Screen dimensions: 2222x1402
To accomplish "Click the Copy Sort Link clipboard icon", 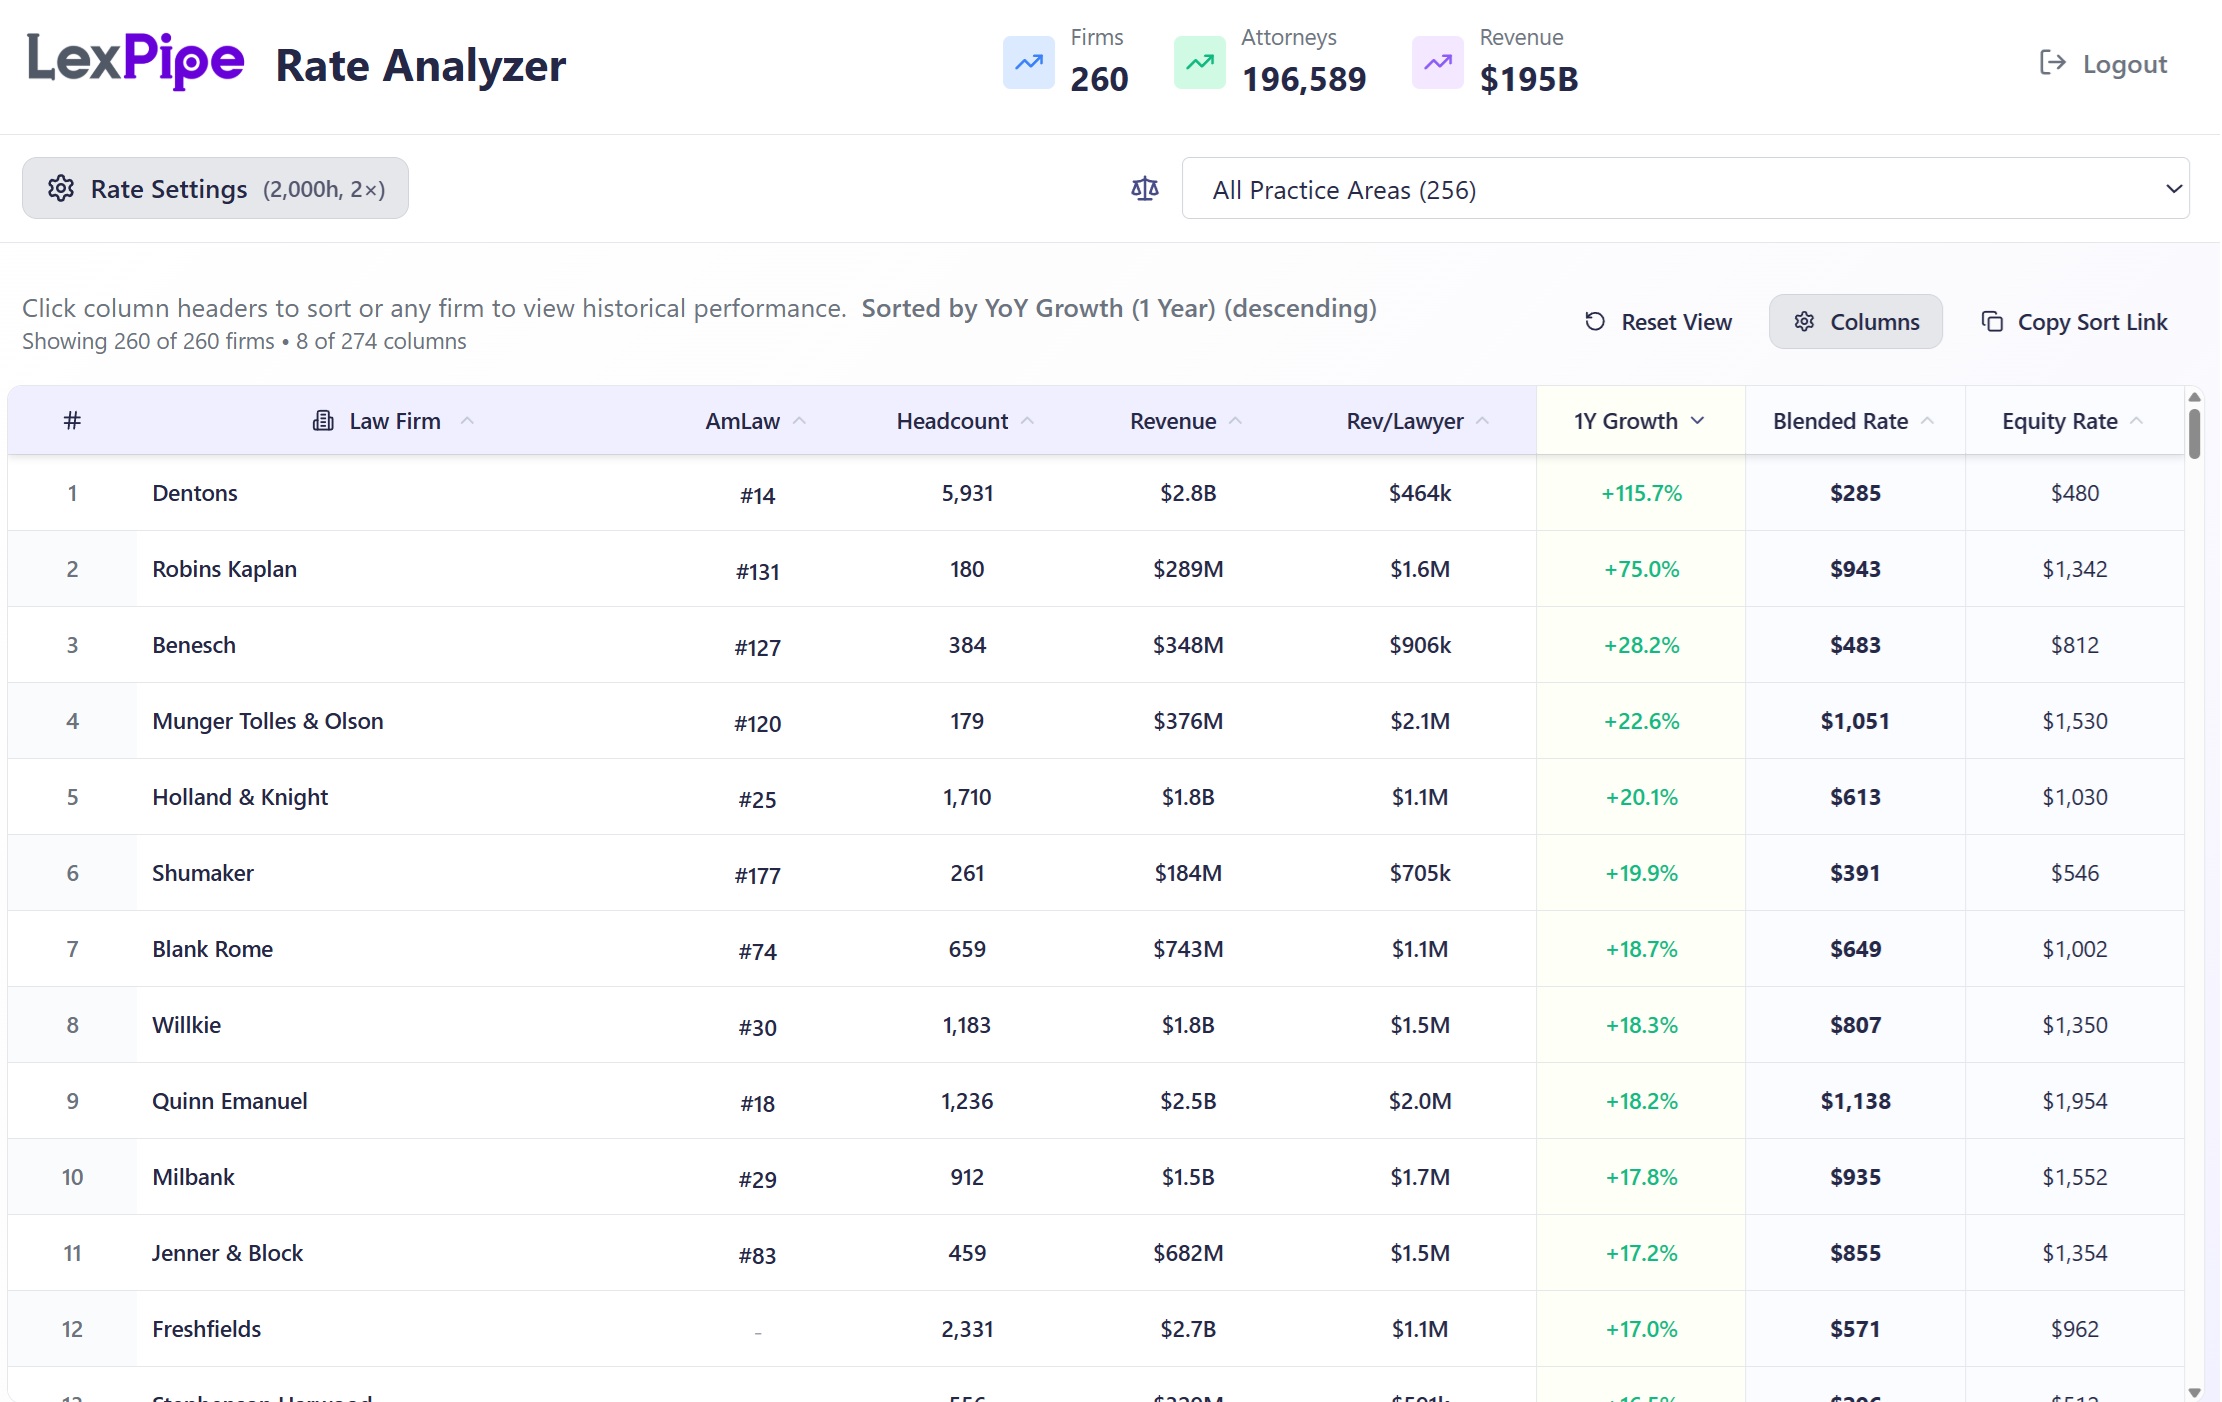I will tap(1991, 321).
